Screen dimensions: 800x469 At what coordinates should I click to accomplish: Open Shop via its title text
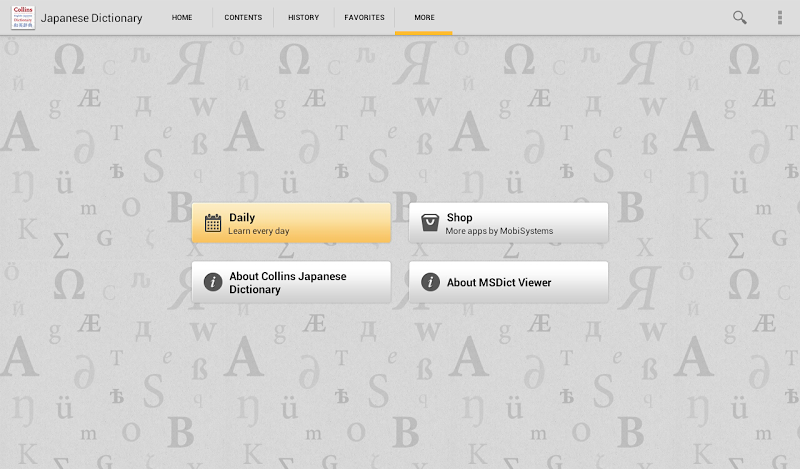[x=459, y=217]
